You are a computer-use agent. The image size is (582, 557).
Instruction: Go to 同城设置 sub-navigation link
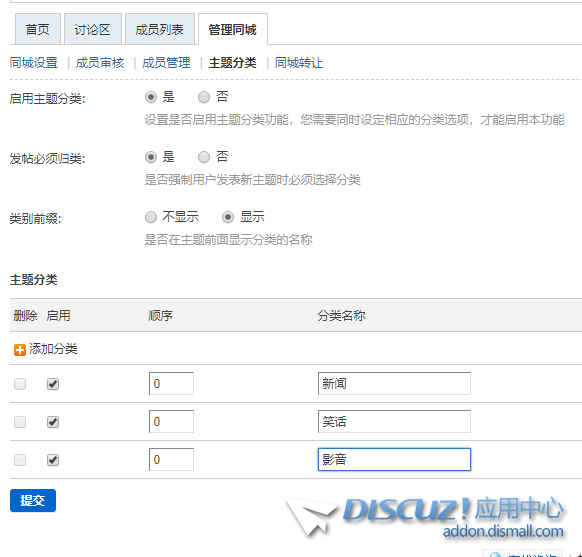[34, 63]
